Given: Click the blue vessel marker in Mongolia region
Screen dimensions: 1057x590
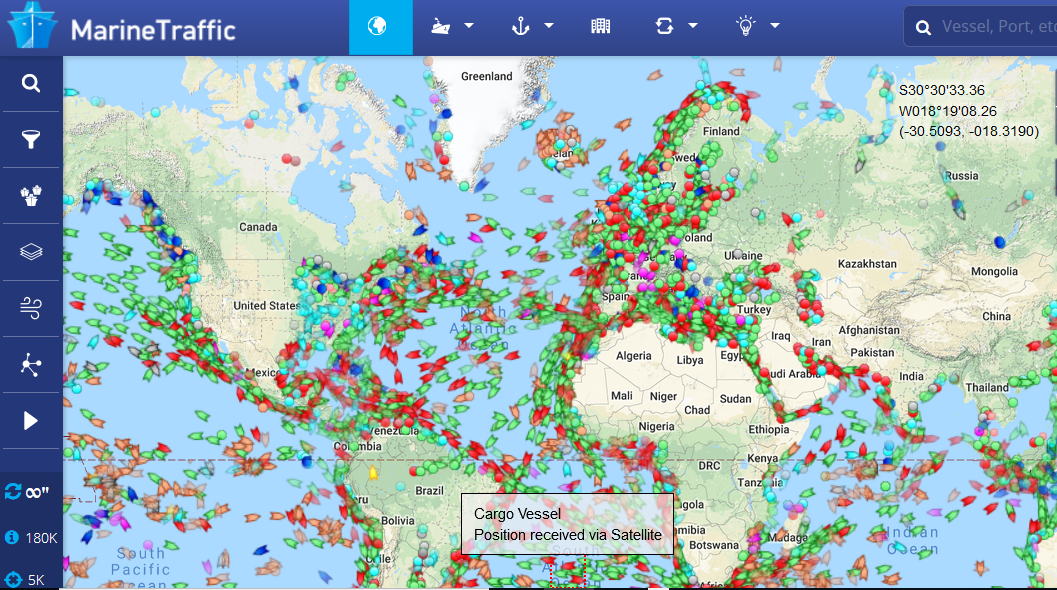Looking at the screenshot, I should (999, 242).
